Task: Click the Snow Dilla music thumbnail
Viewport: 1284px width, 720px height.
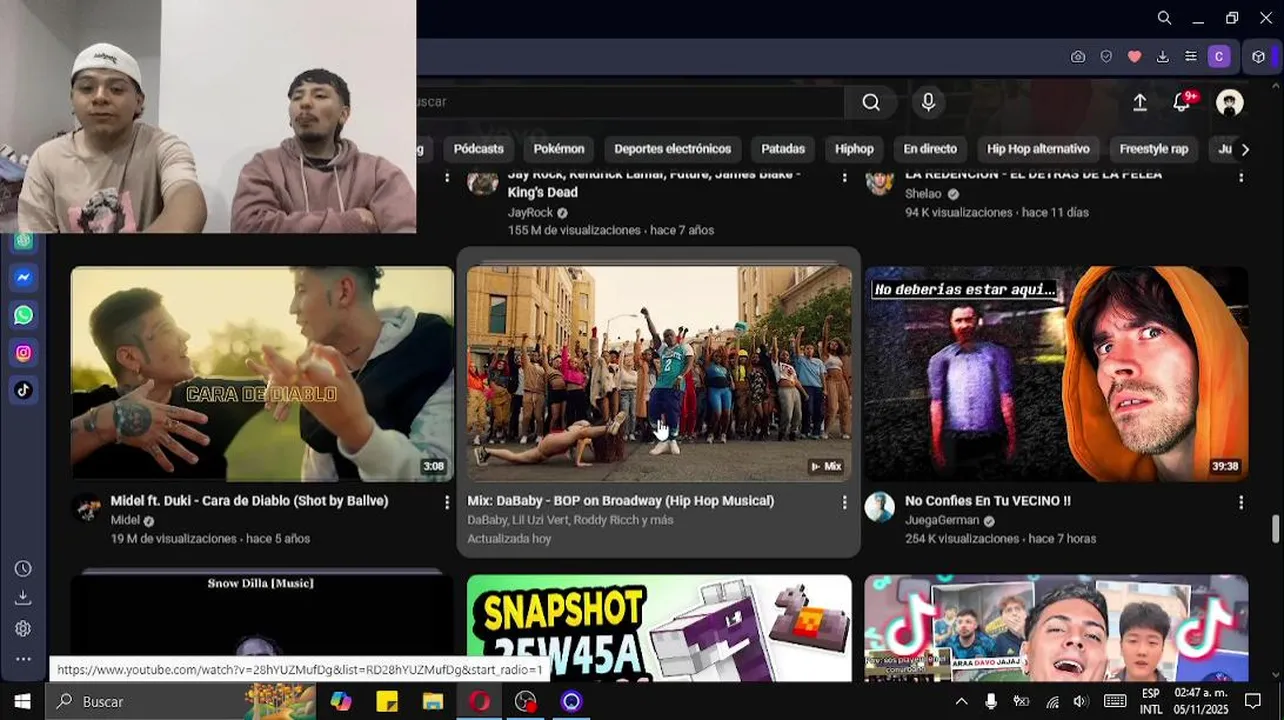Action: tap(262, 628)
